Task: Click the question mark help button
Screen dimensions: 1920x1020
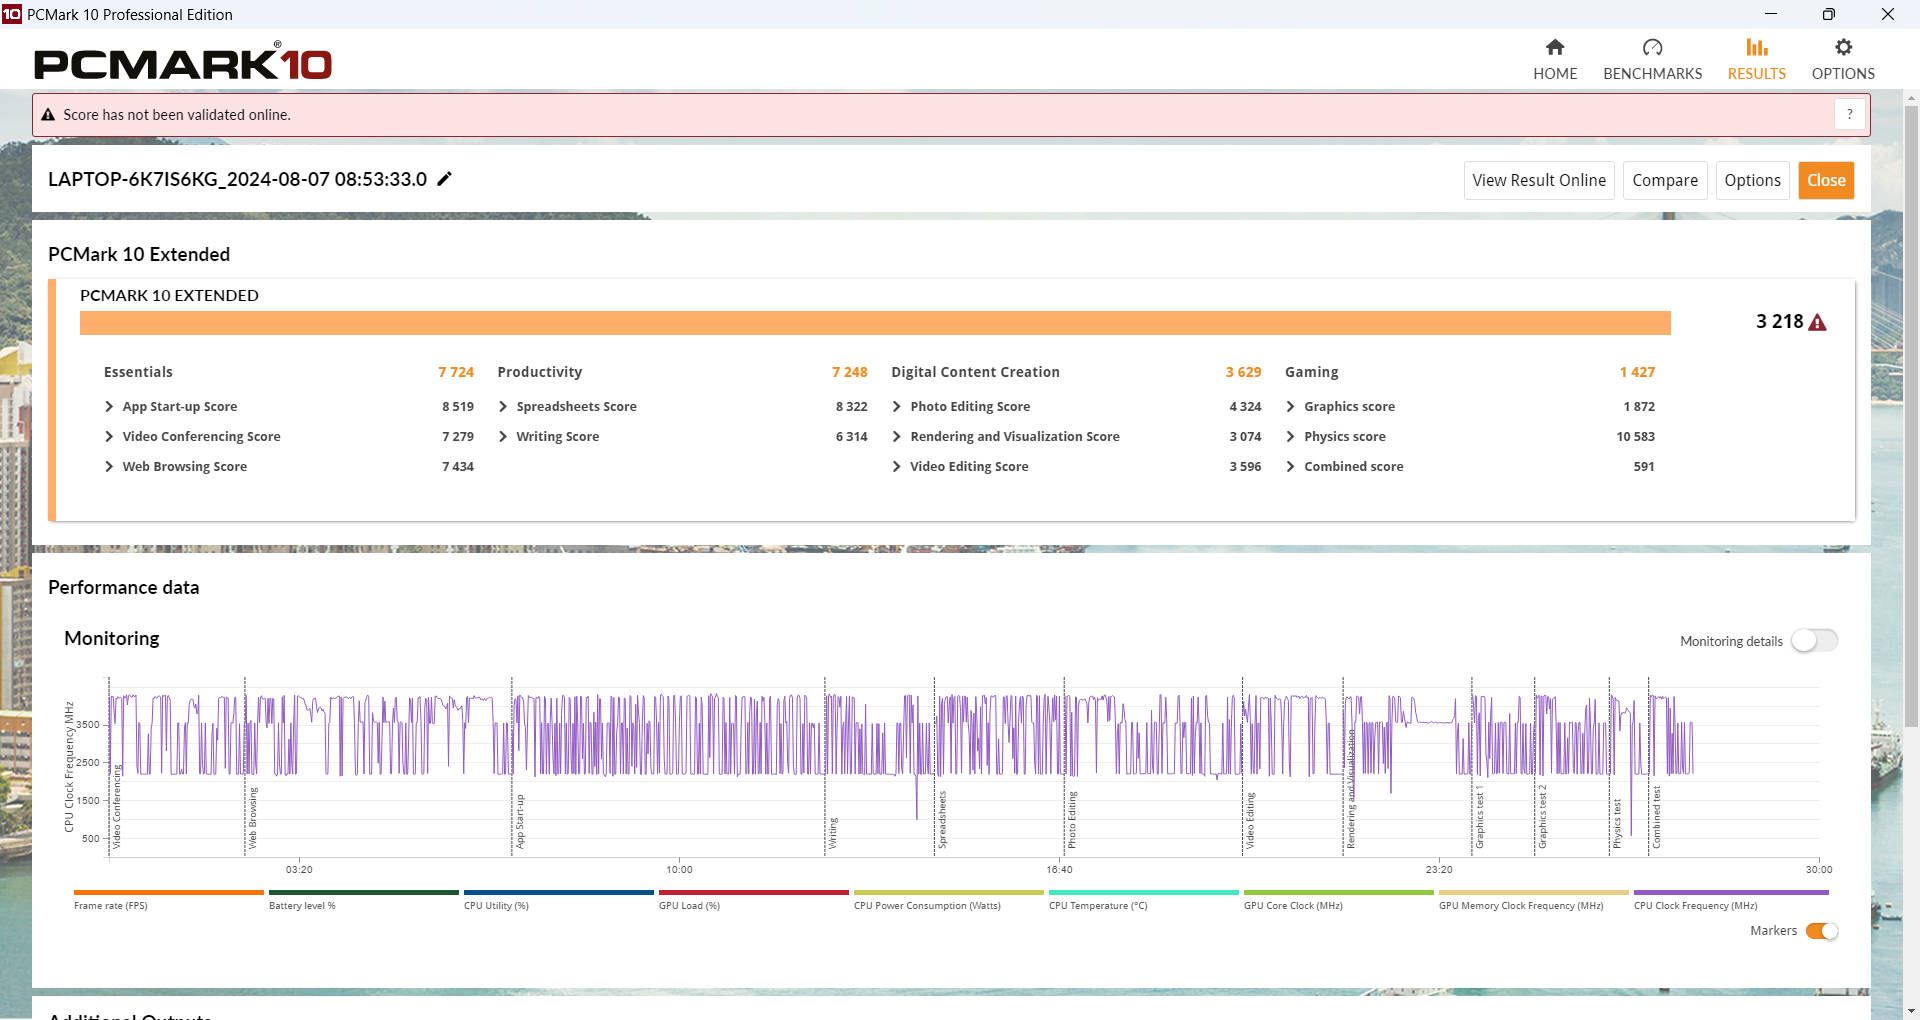Action: [1849, 114]
